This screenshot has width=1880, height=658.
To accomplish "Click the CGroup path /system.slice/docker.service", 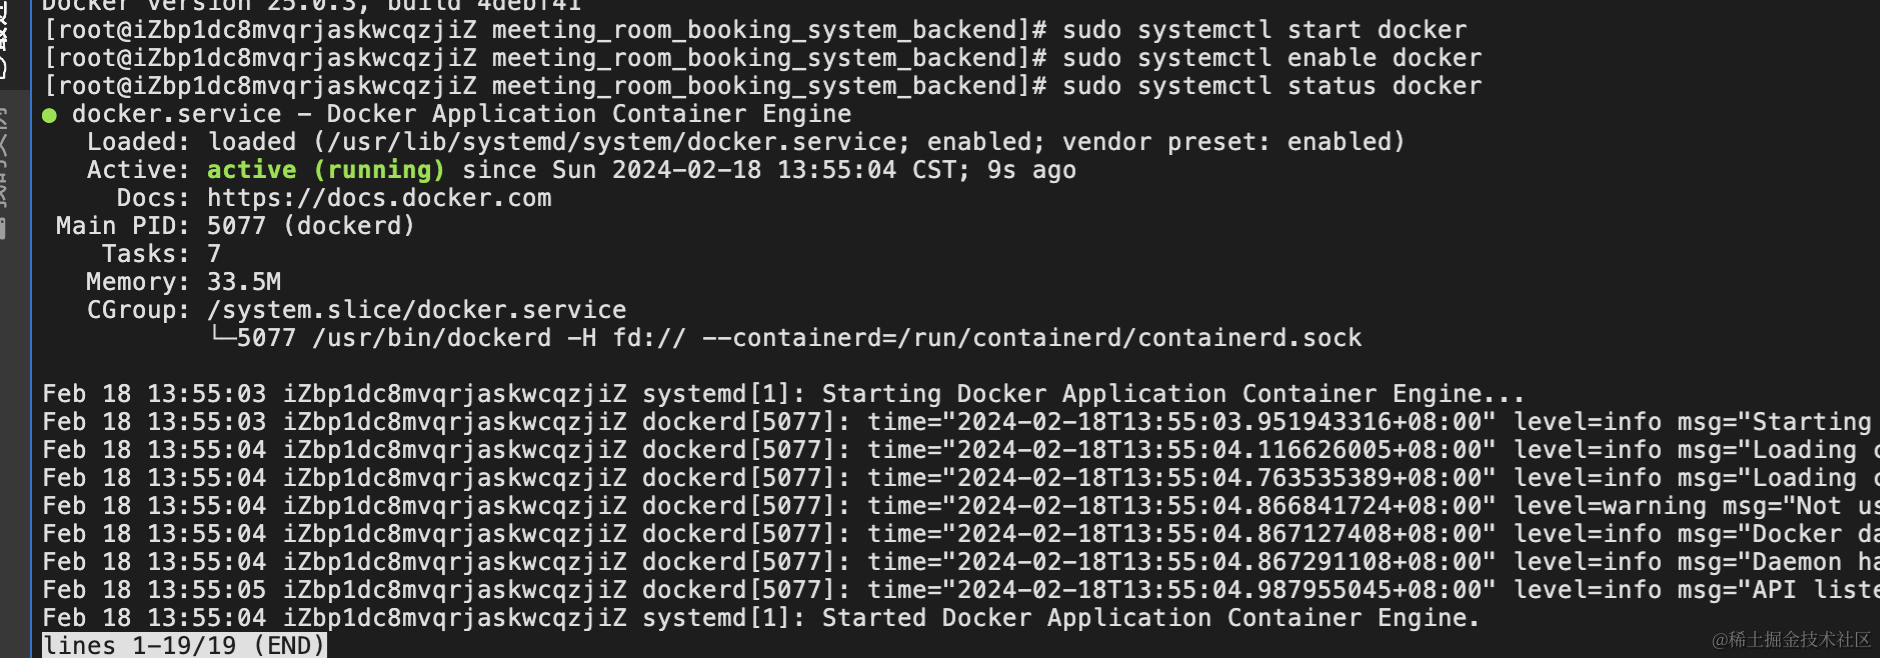I will coord(417,310).
